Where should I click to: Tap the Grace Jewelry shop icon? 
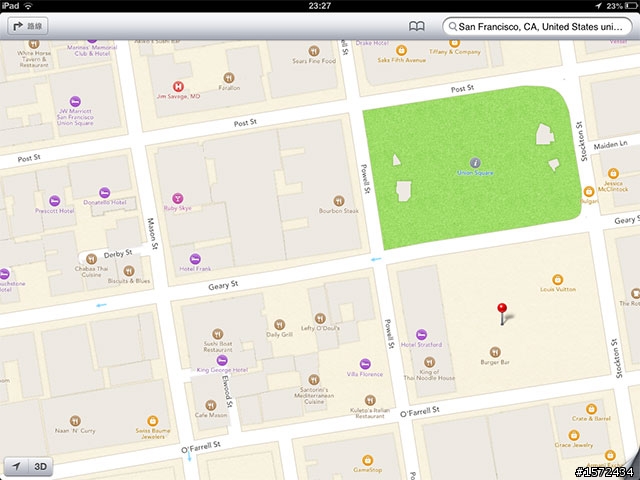tap(574, 435)
